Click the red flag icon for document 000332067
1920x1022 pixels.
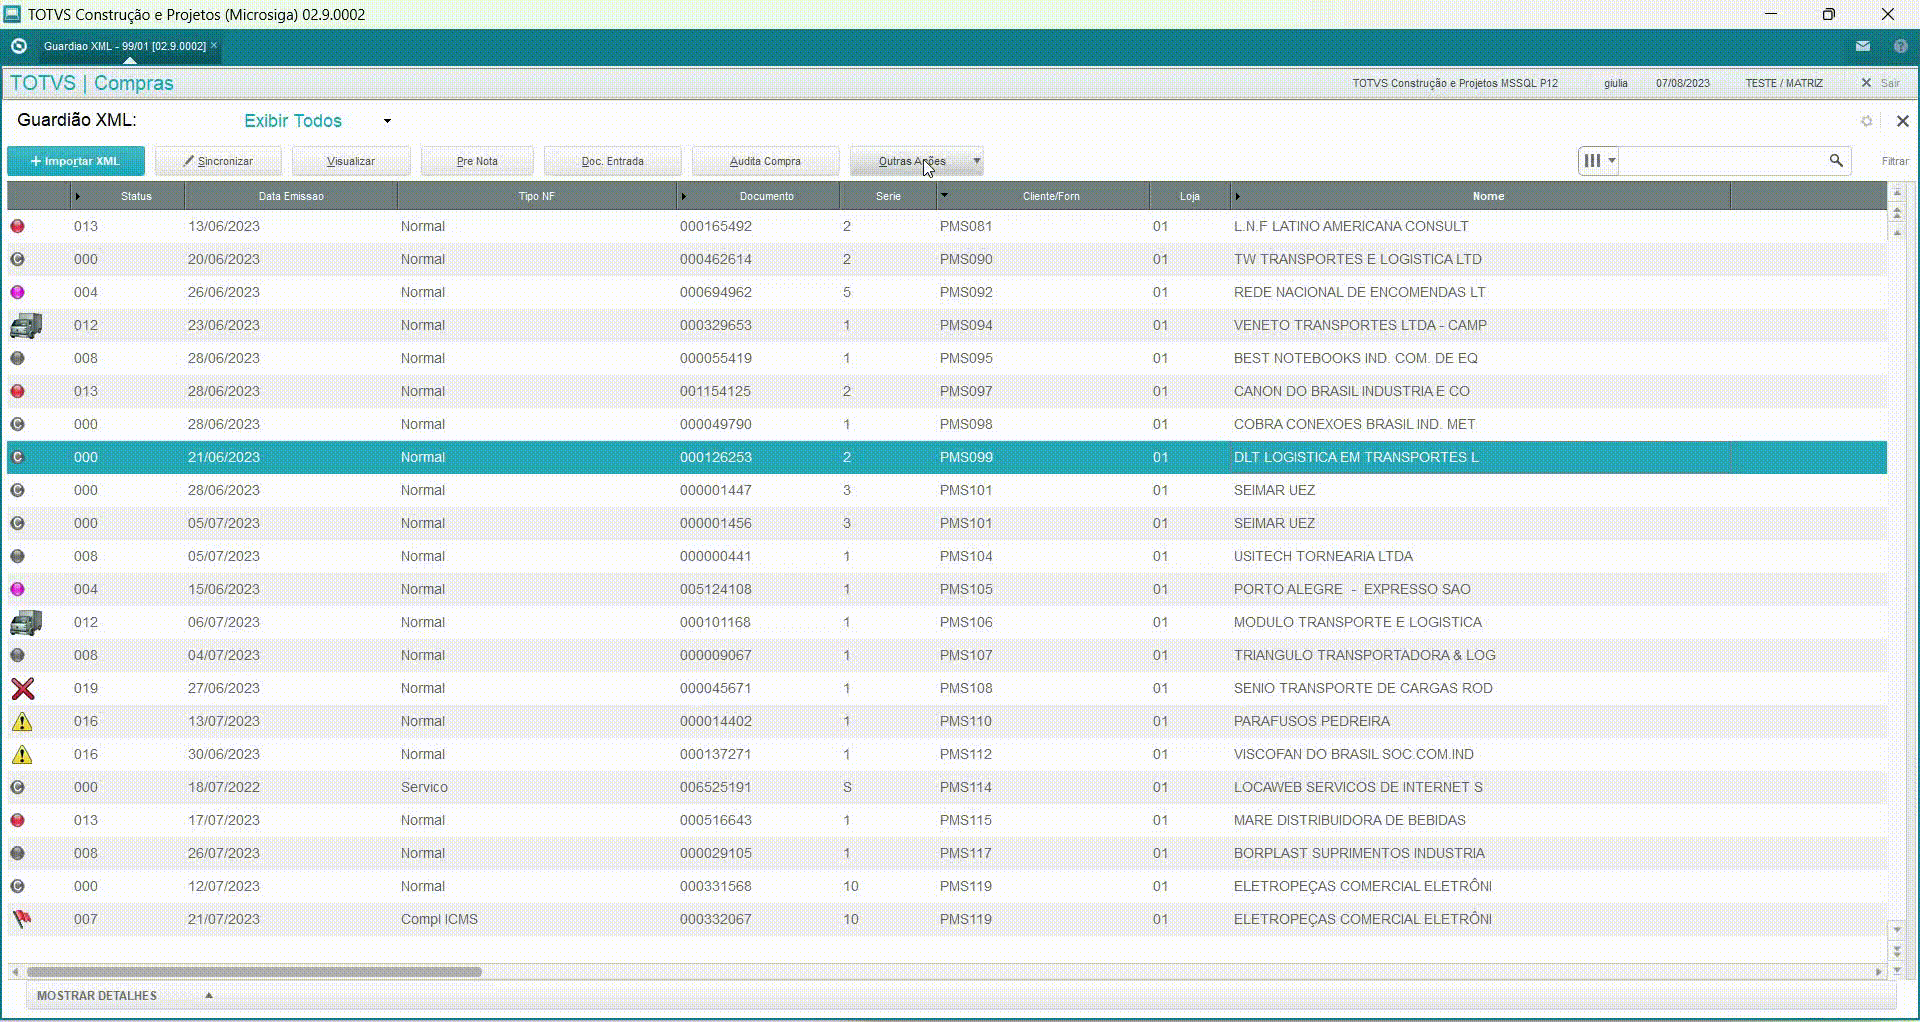(21, 919)
